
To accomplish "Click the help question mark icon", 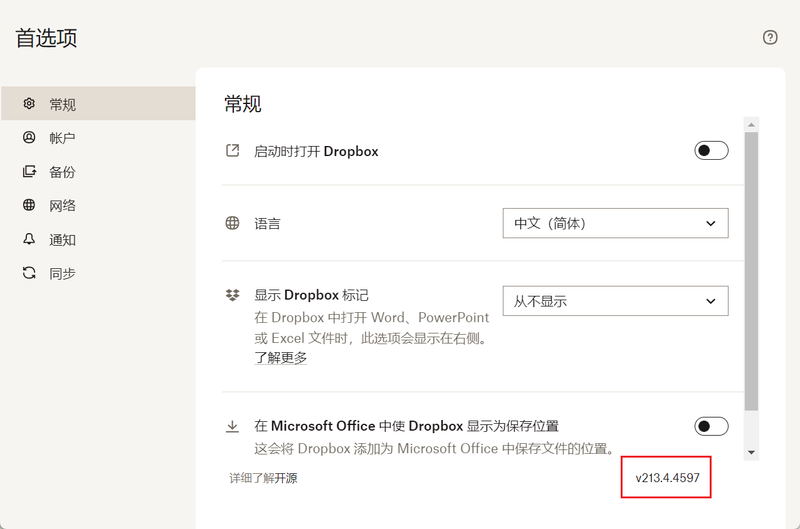I will (770, 38).
